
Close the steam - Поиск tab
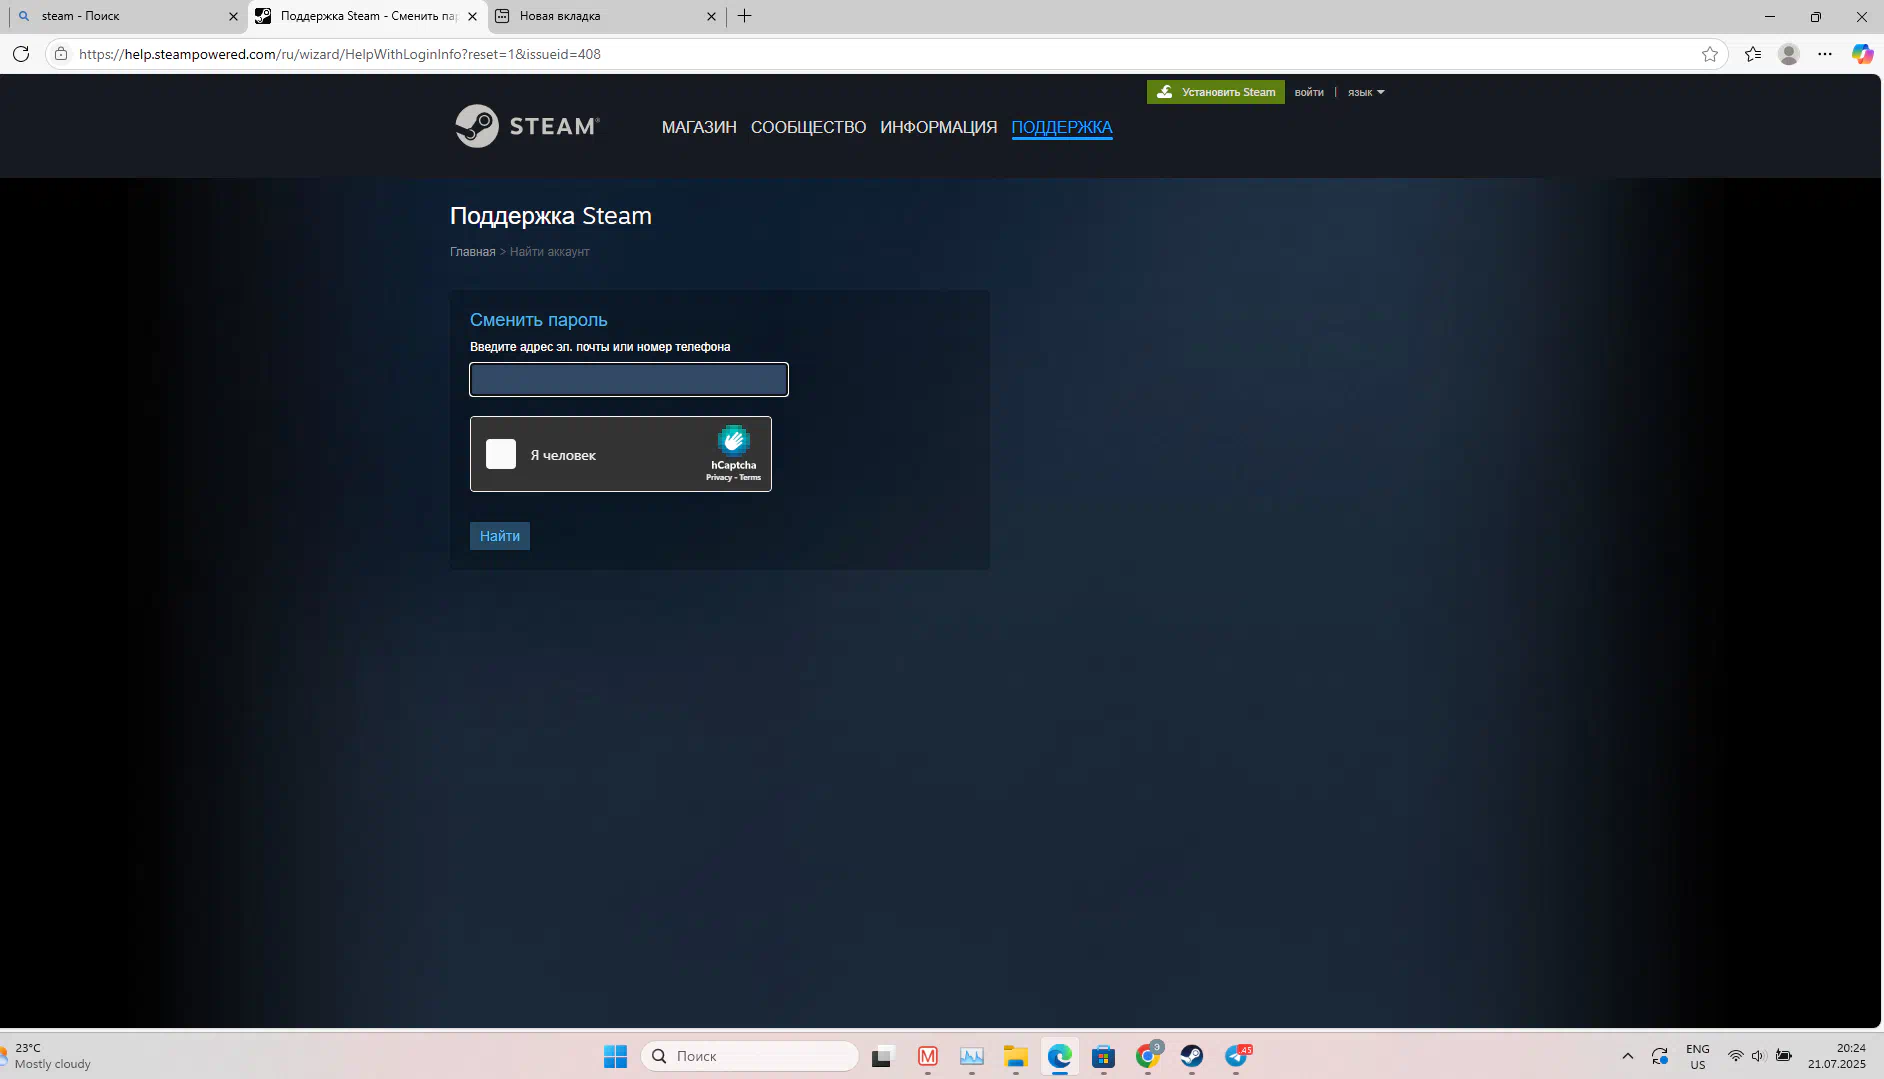[233, 16]
